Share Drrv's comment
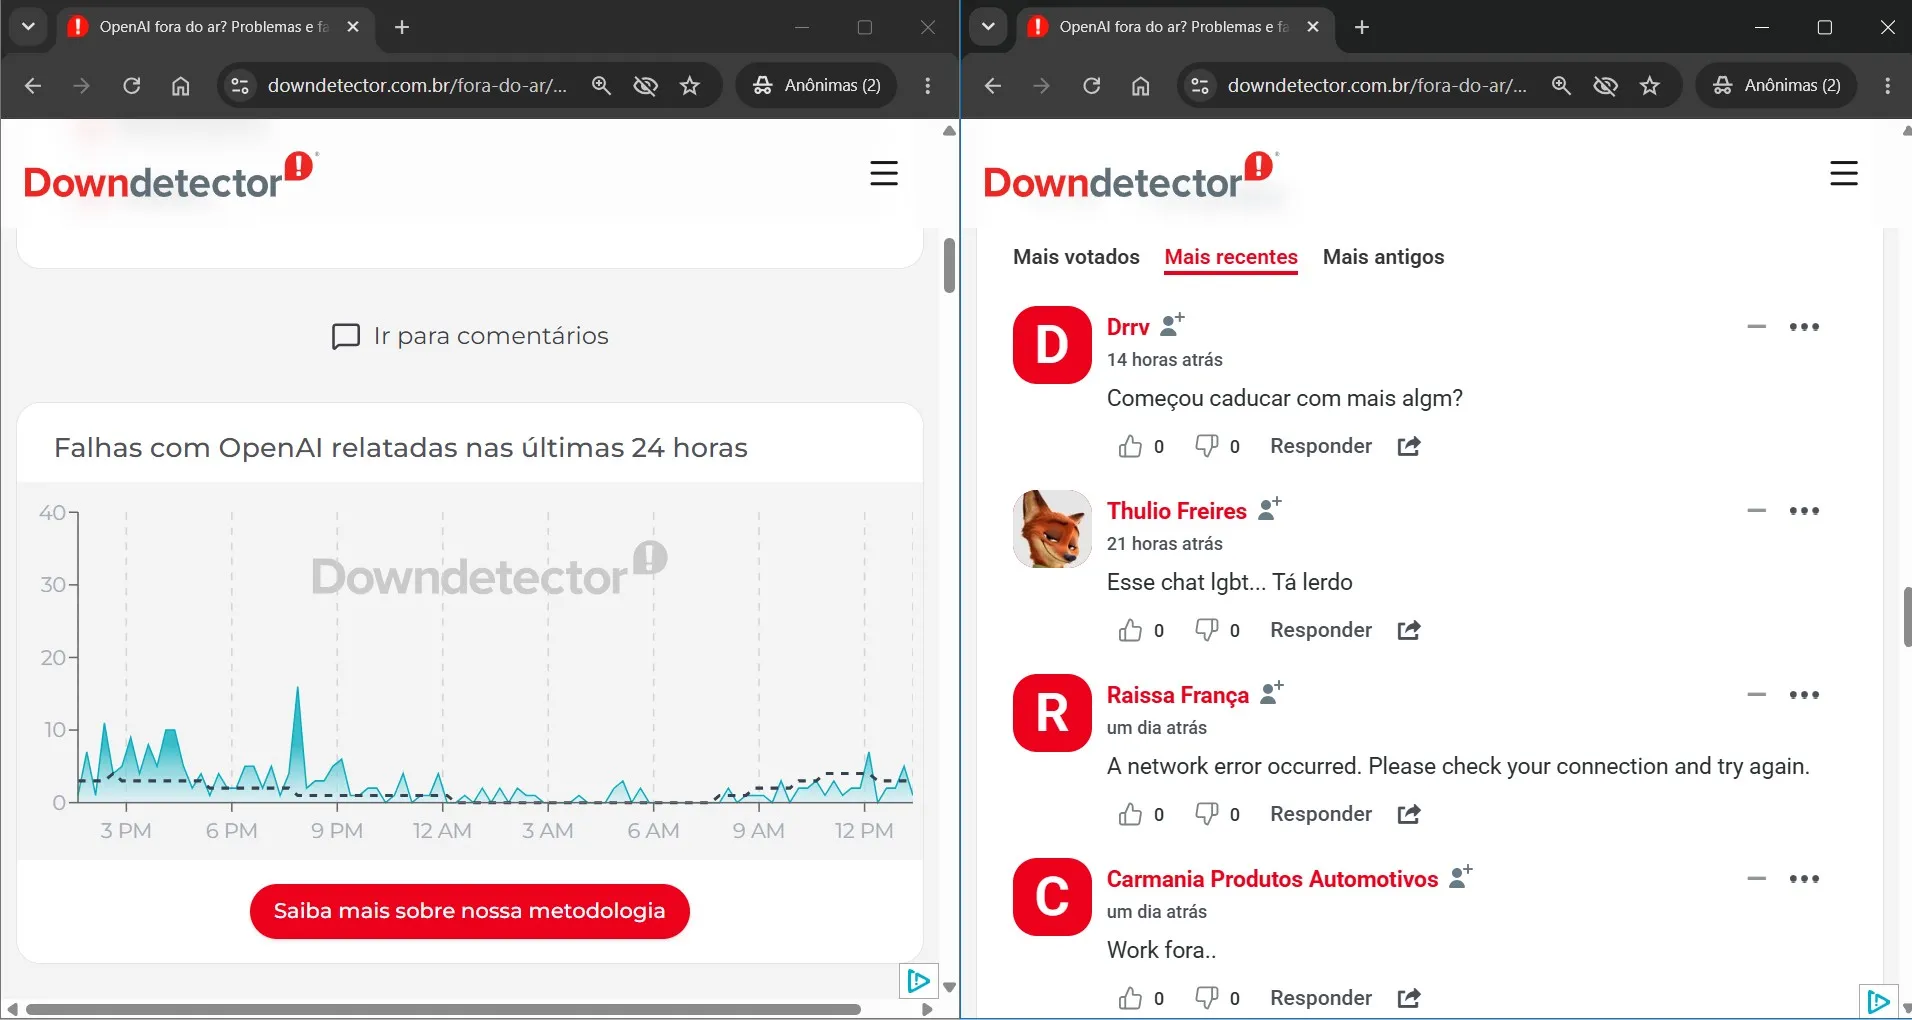Screen dimensions: 1912x1020 point(1409,446)
